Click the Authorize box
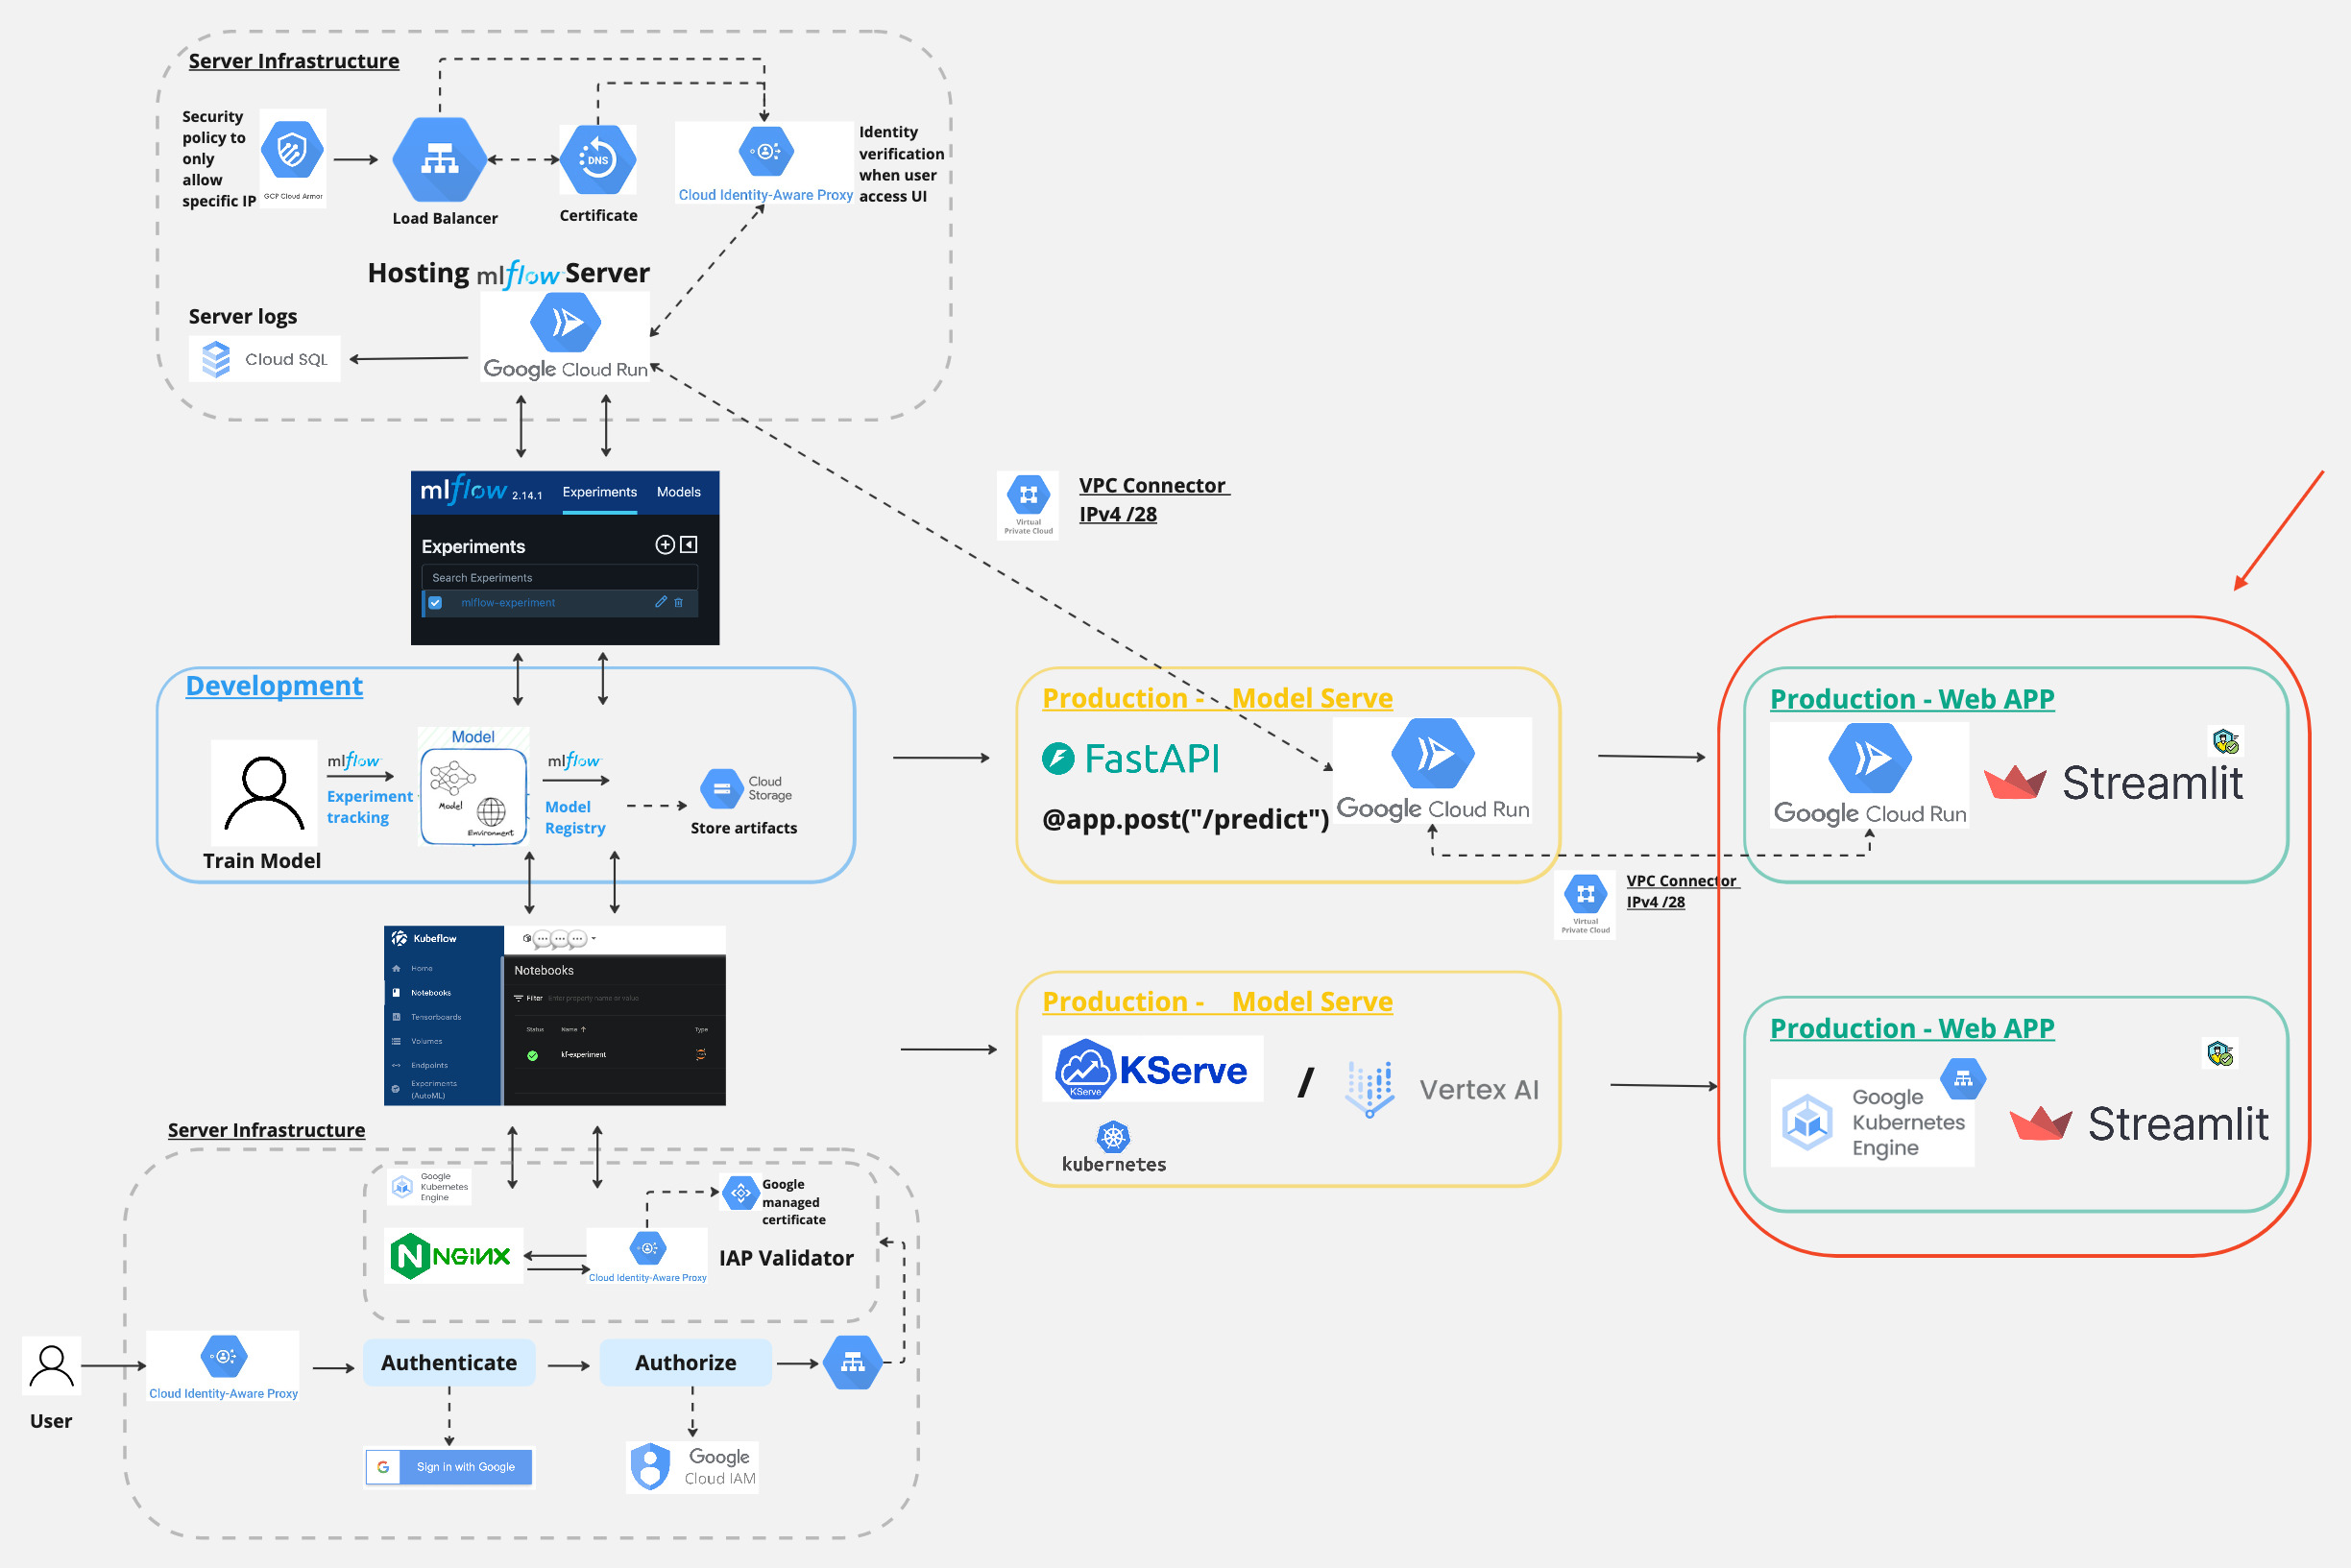The height and width of the screenshot is (1568, 2351). pyautogui.click(x=686, y=1362)
